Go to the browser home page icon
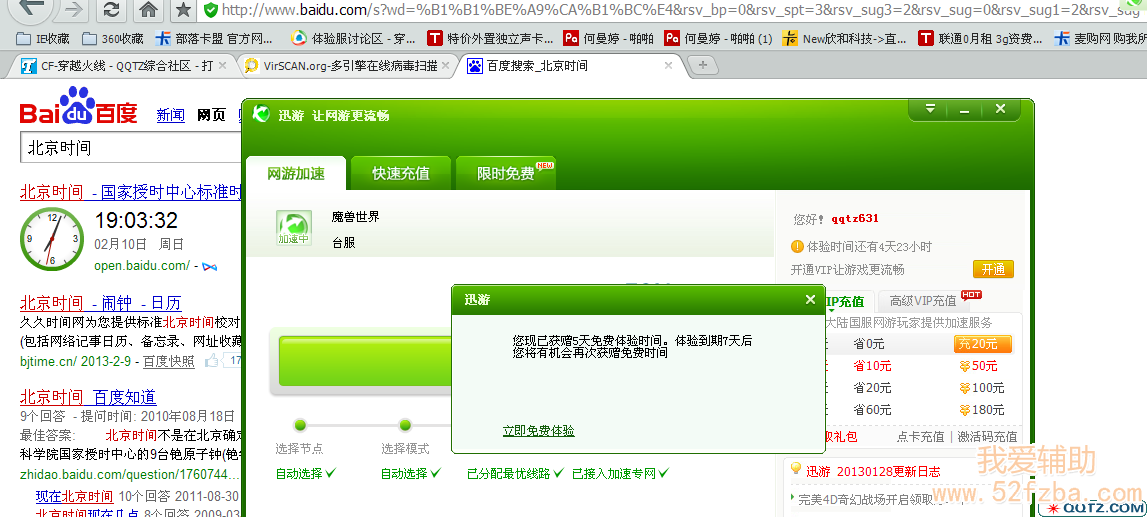 (149, 10)
